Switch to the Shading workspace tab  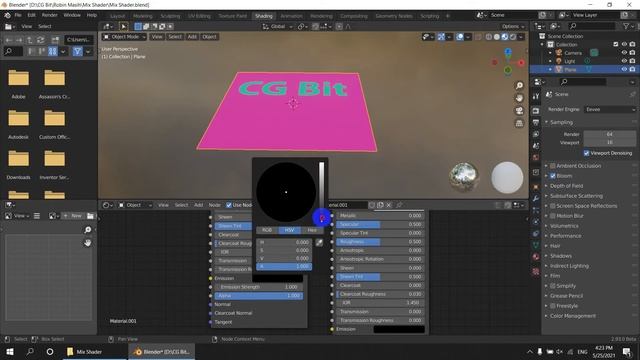pos(264,16)
